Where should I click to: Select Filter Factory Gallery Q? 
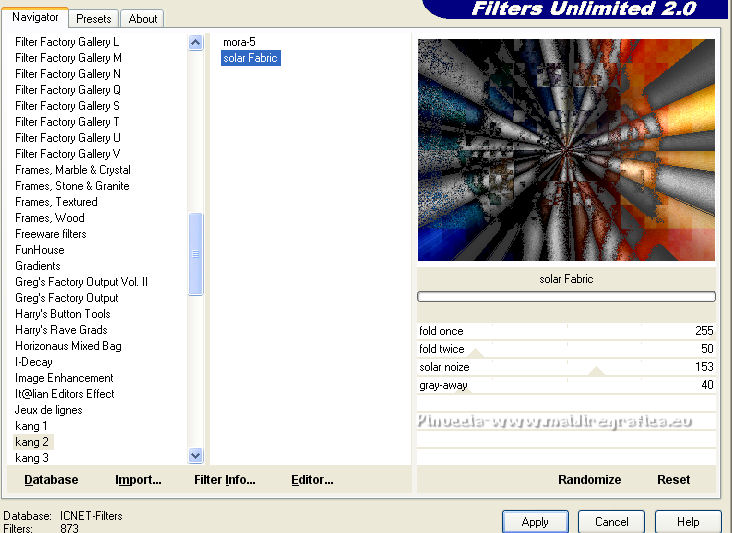point(68,90)
